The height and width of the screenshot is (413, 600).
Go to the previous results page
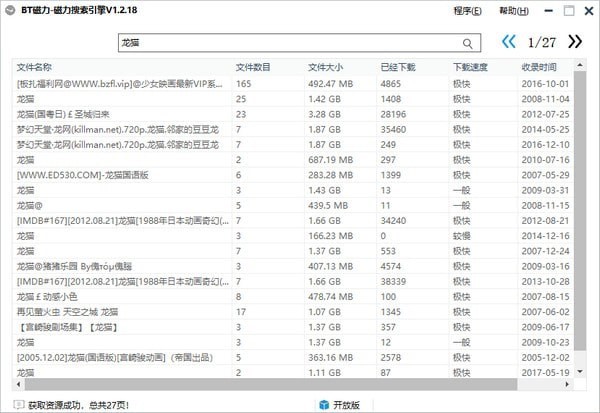coord(509,42)
